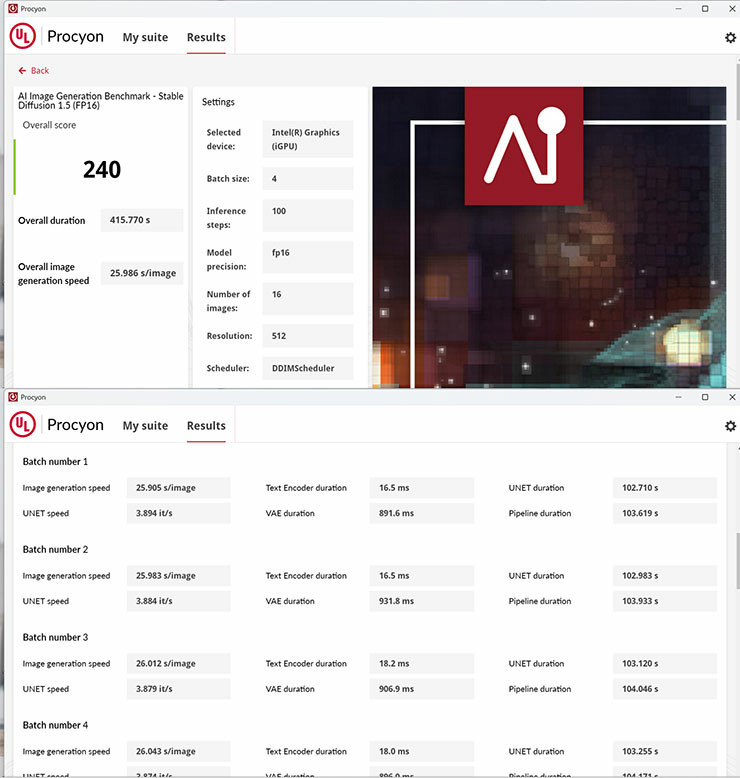Viewport: 740px width, 778px height.
Task: Click Scheduler value DDIMScheduler
Action: pos(308,368)
